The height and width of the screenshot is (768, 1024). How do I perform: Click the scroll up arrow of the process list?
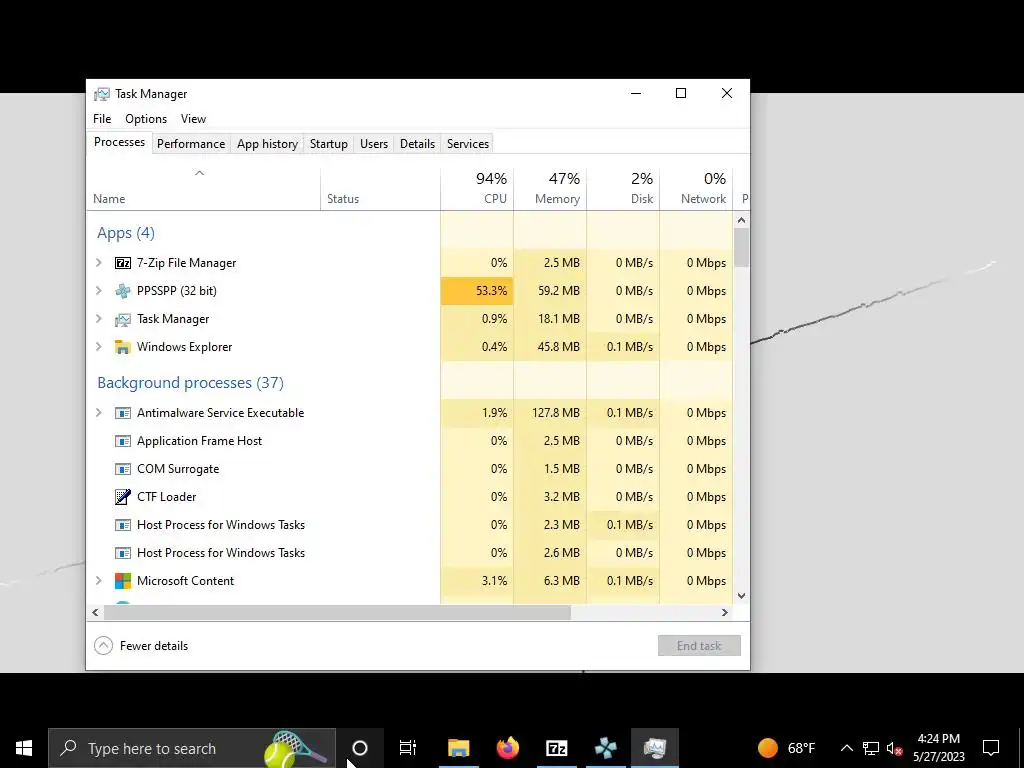click(x=741, y=220)
